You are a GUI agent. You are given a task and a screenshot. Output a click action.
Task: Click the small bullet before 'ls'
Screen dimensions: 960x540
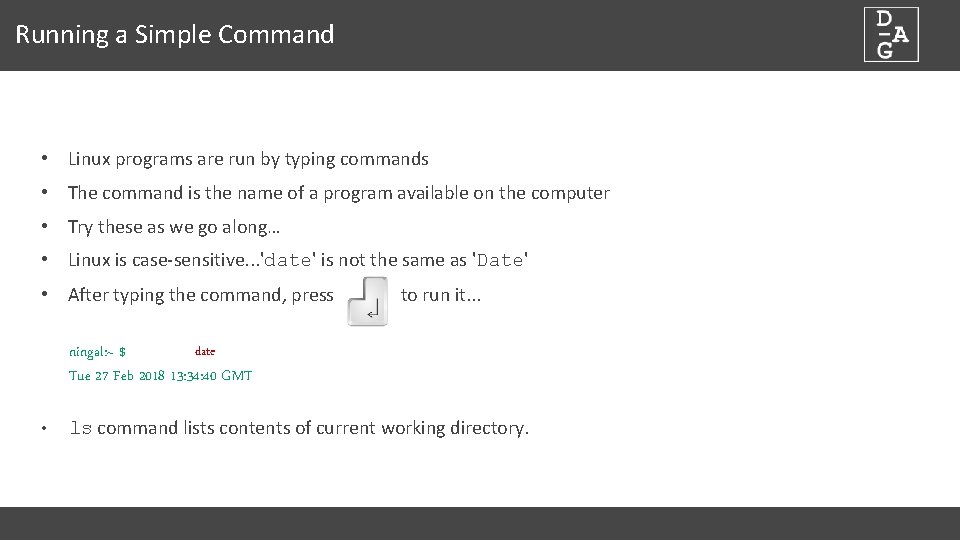[46, 430]
